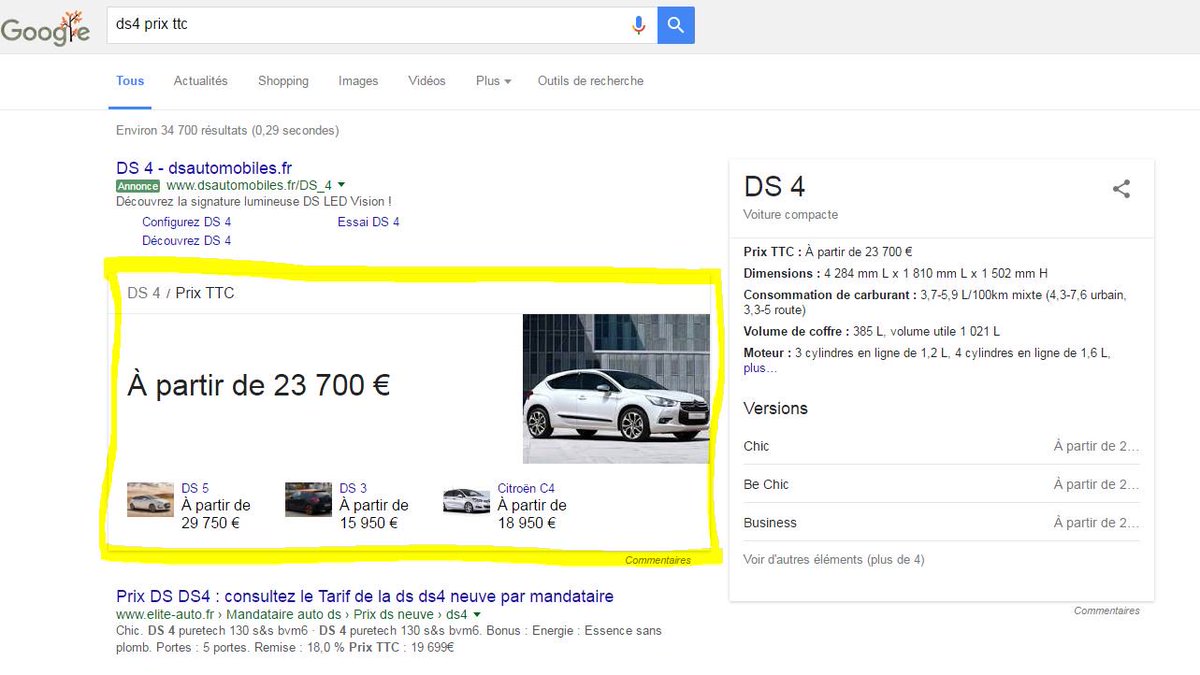1200x675 pixels.
Task: Expand the motor details with plus… link
Action: click(x=760, y=368)
